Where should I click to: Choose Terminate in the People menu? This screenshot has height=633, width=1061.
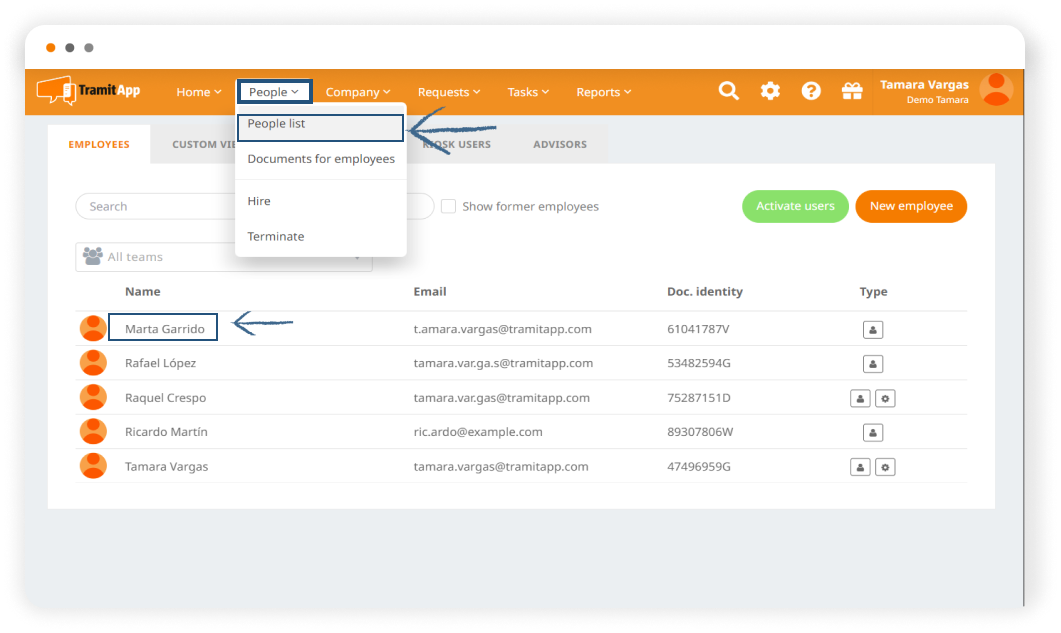tap(276, 237)
